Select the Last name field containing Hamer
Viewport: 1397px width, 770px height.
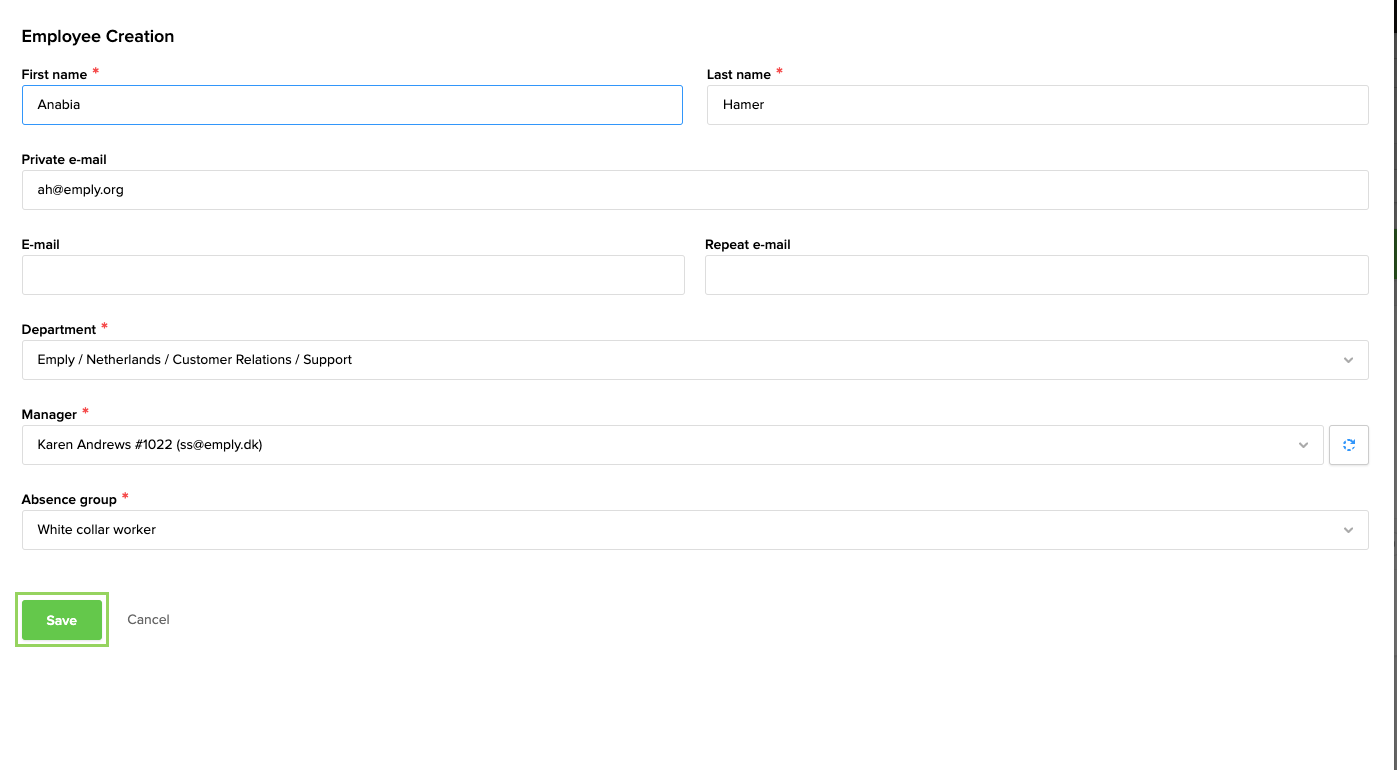coord(1036,104)
